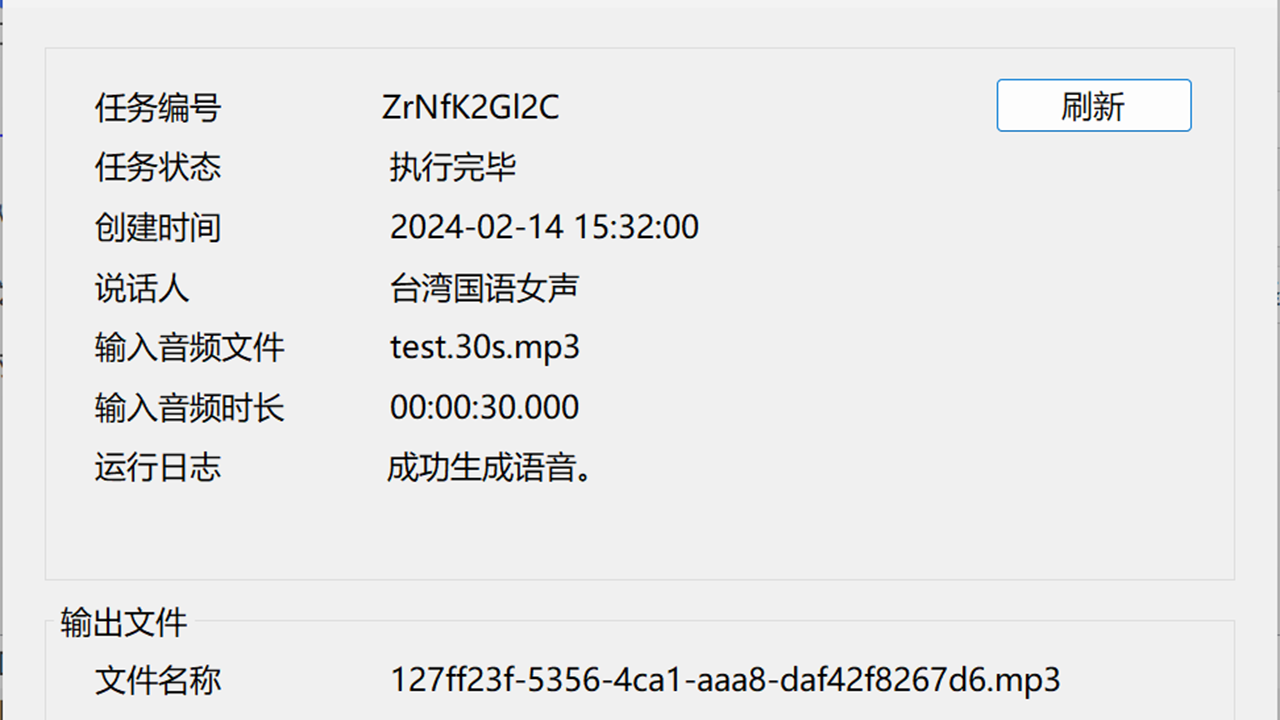Image resolution: width=1280 pixels, height=720 pixels.
Task: Click the 运行日志 label
Action: 156,467
